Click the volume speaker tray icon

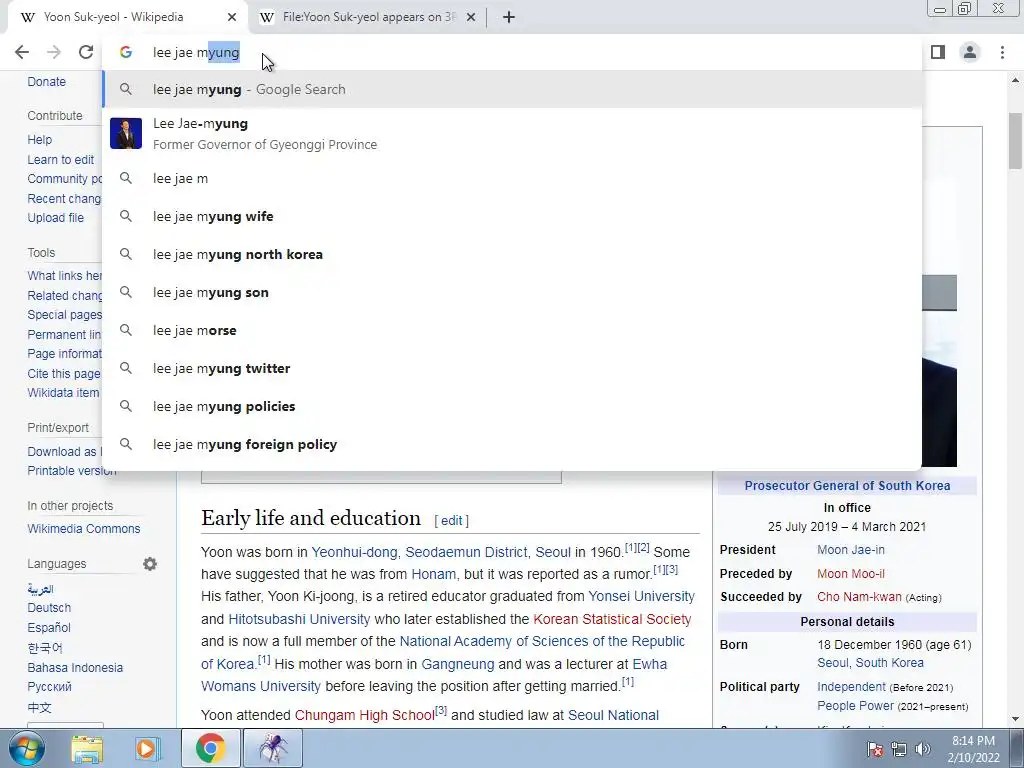[x=923, y=749]
